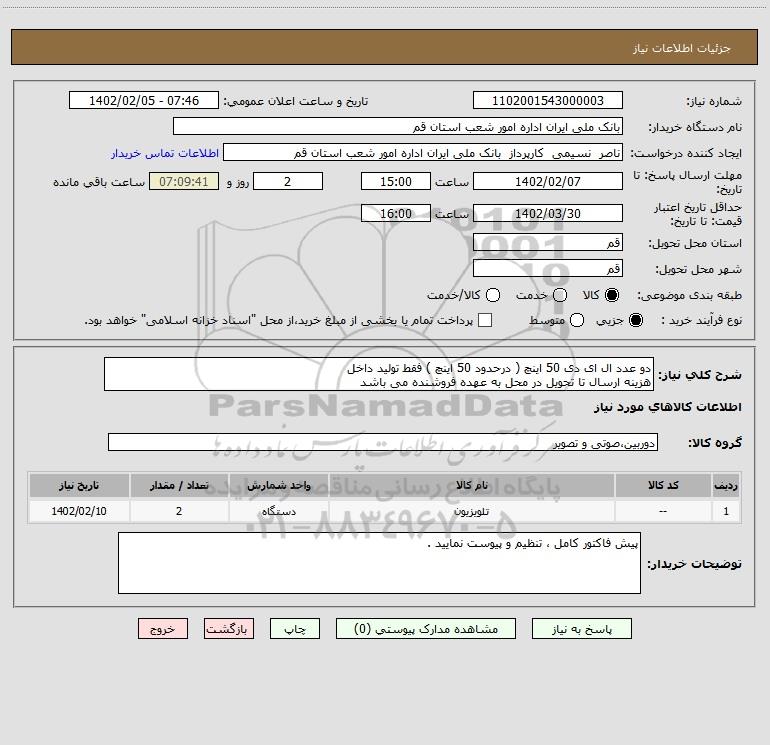770x745 pixels.
Task: Click the request creator field ناصر نسیمی
Action: (423, 152)
